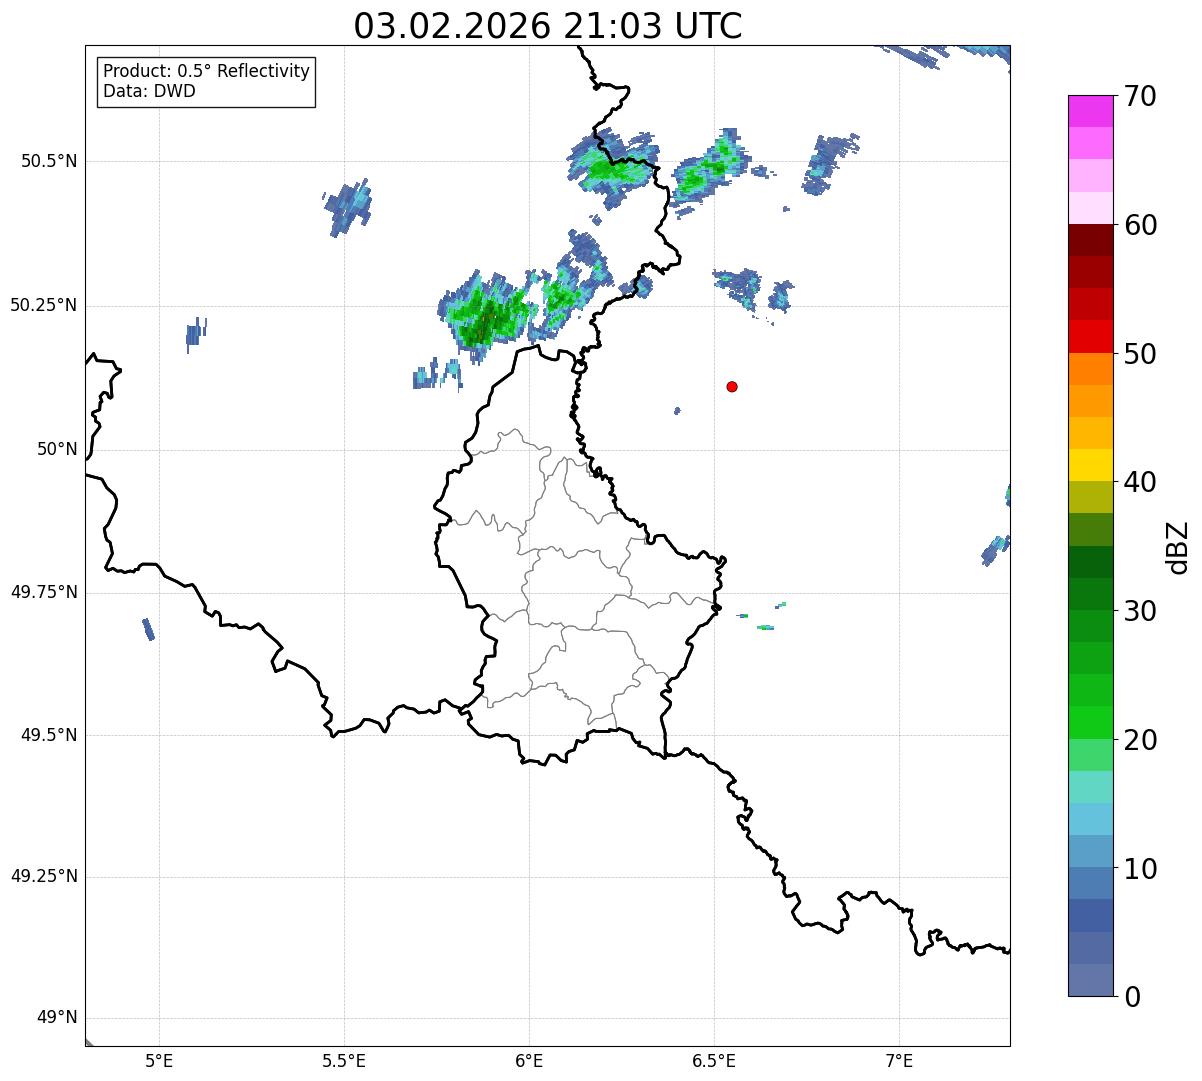The width and height of the screenshot is (1202, 1081).
Task: Click the "Product: 0.5° Reflectivity" label
Action: click(x=207, y=71)
